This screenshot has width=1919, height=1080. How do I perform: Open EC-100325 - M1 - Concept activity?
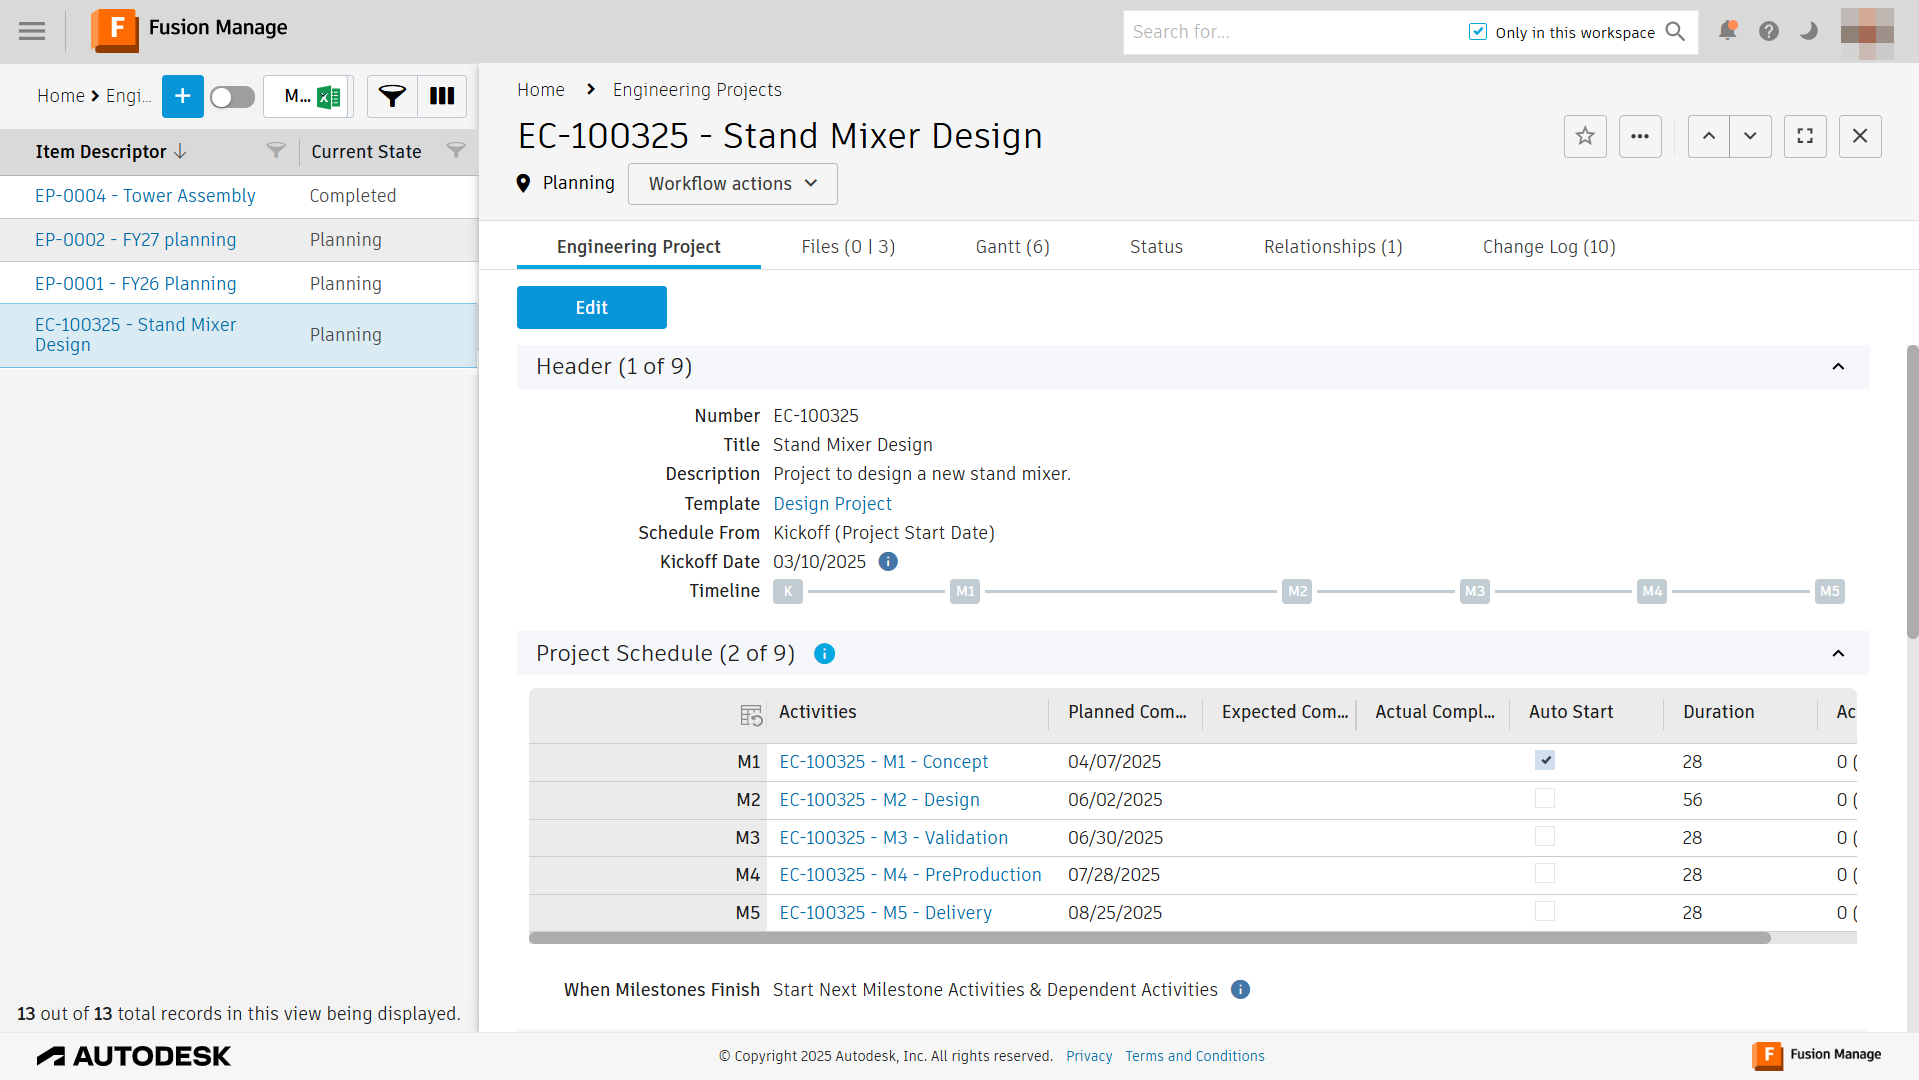883,762
